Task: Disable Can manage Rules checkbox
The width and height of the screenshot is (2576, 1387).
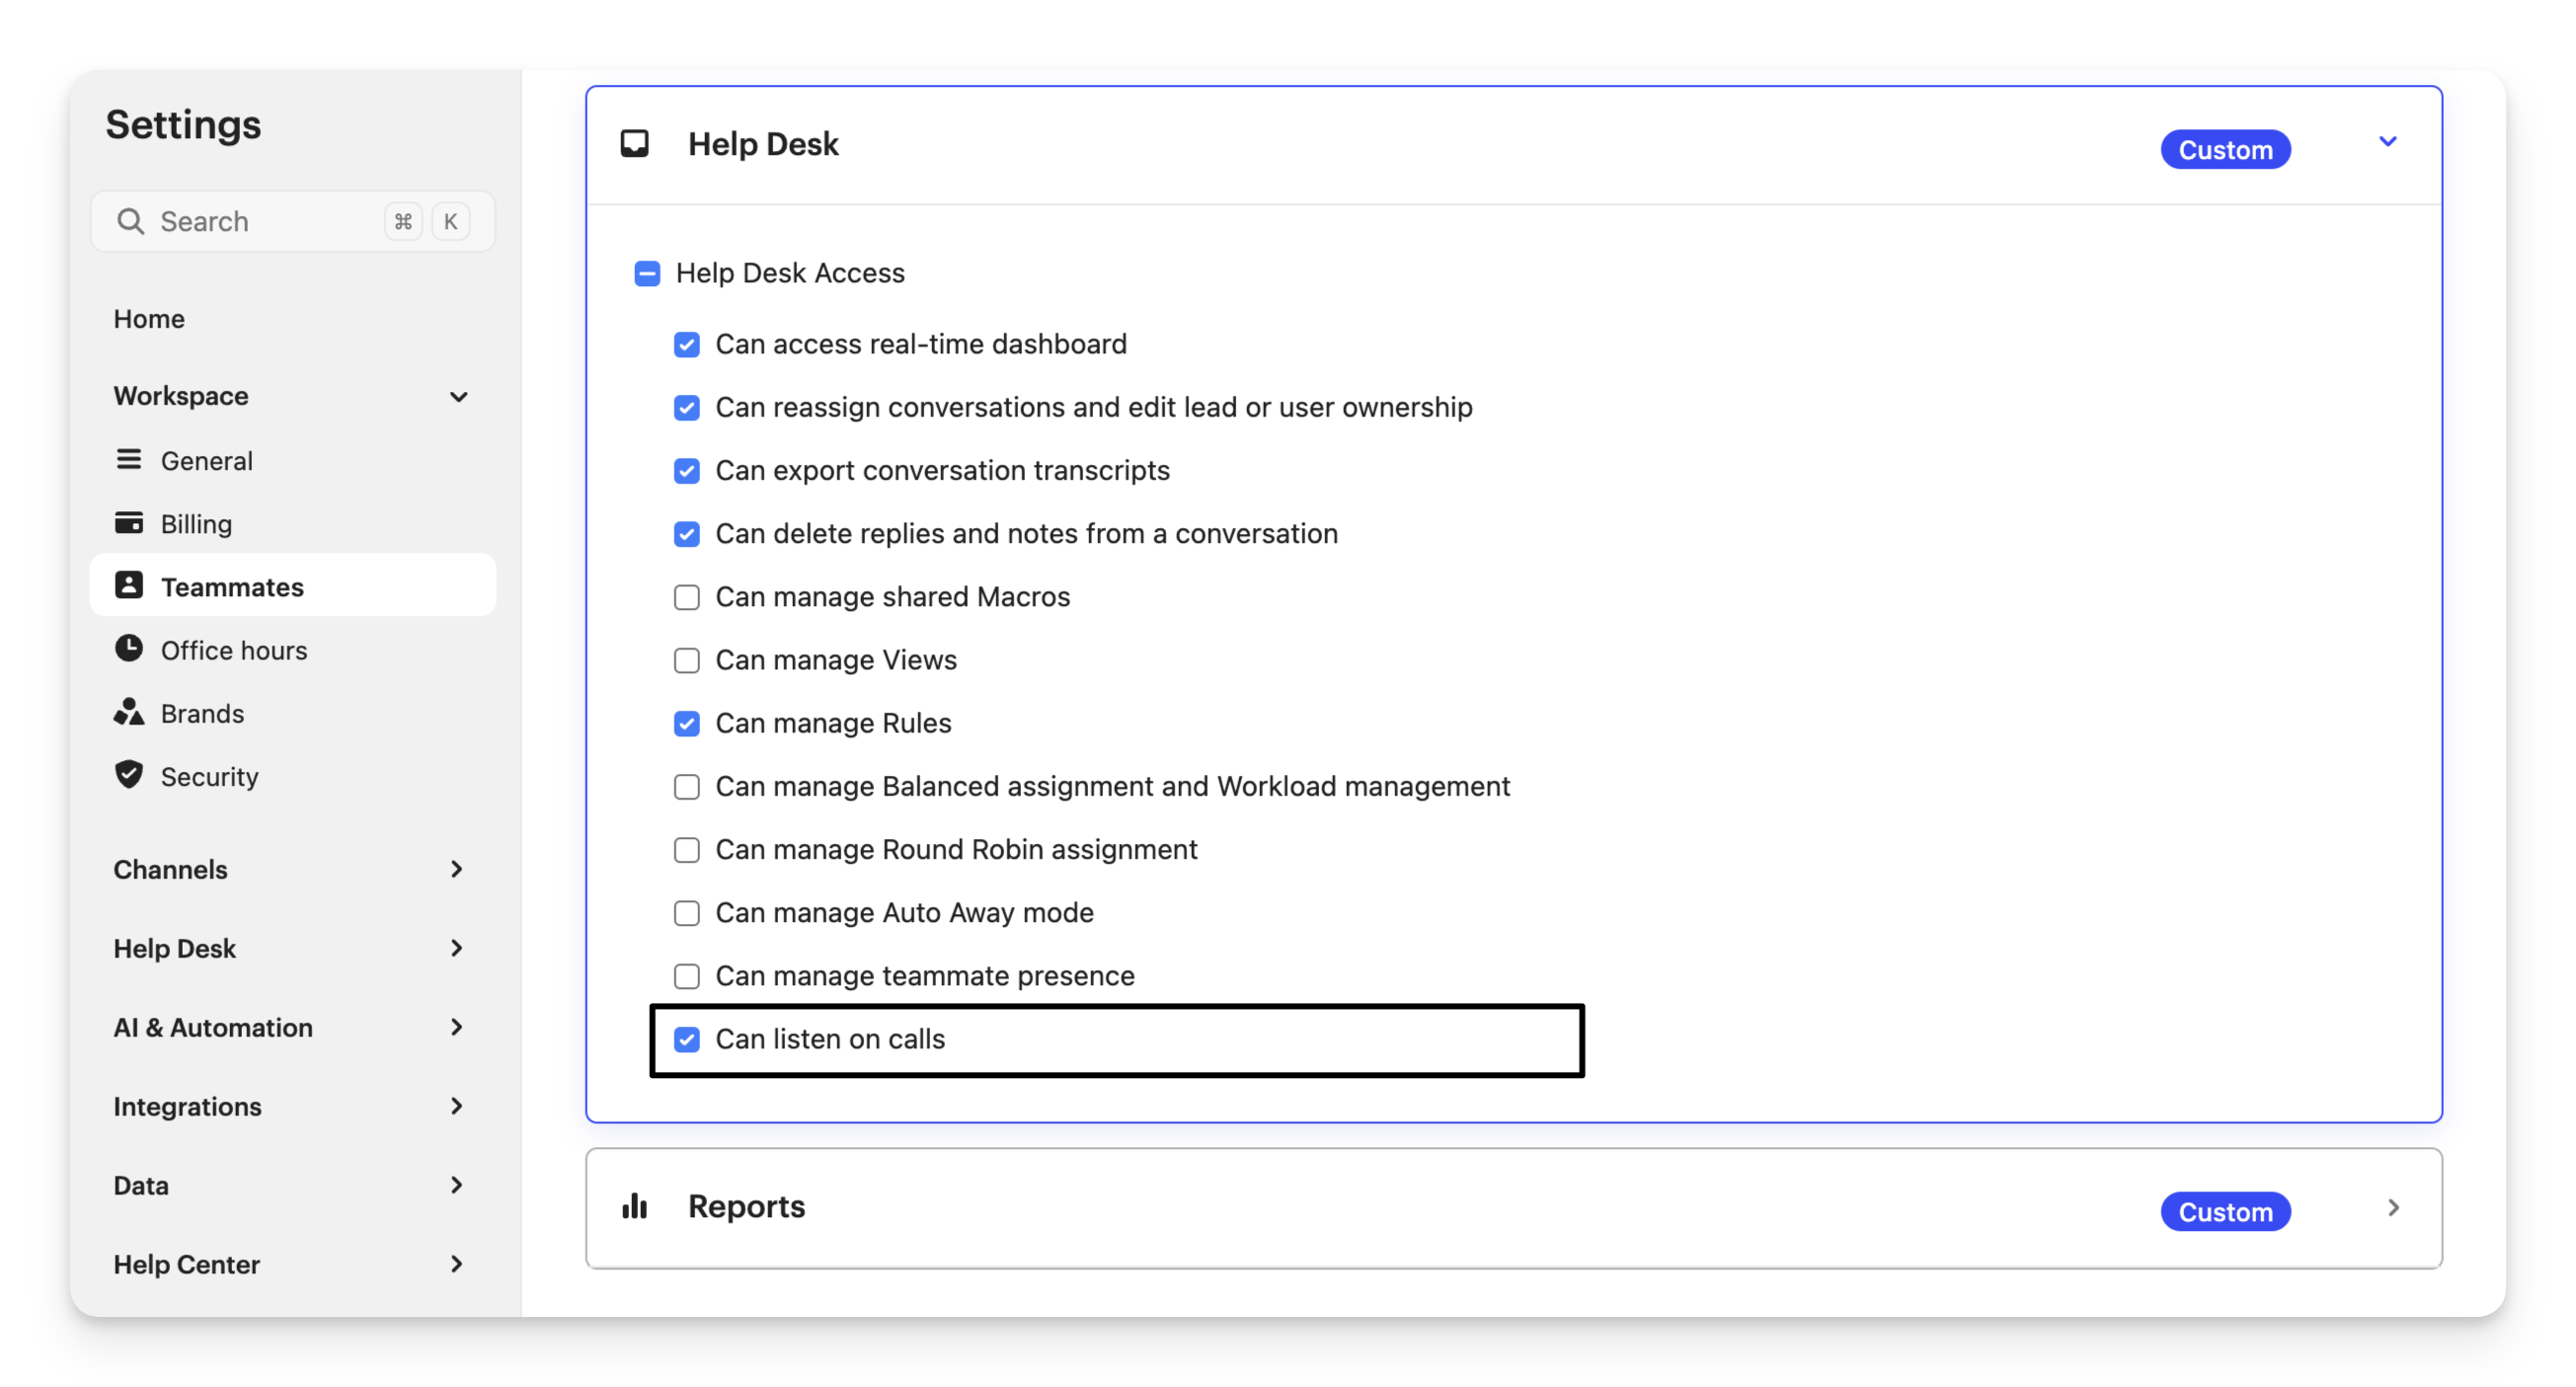Action: coord(686,724)
